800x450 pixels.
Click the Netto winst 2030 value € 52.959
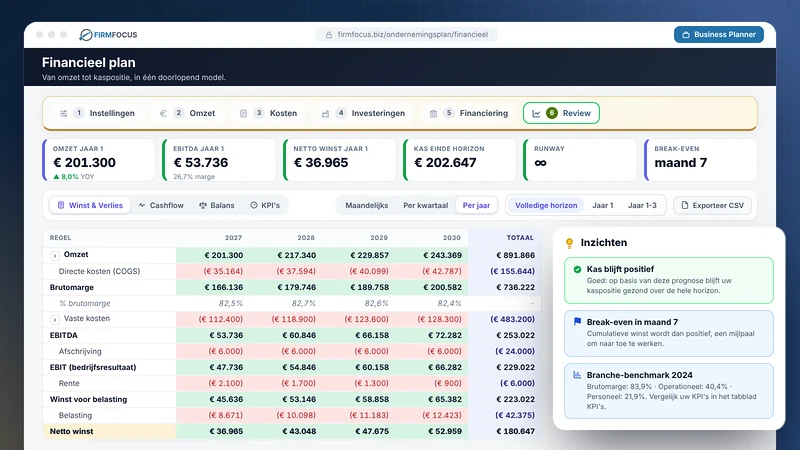click(444, 431)
